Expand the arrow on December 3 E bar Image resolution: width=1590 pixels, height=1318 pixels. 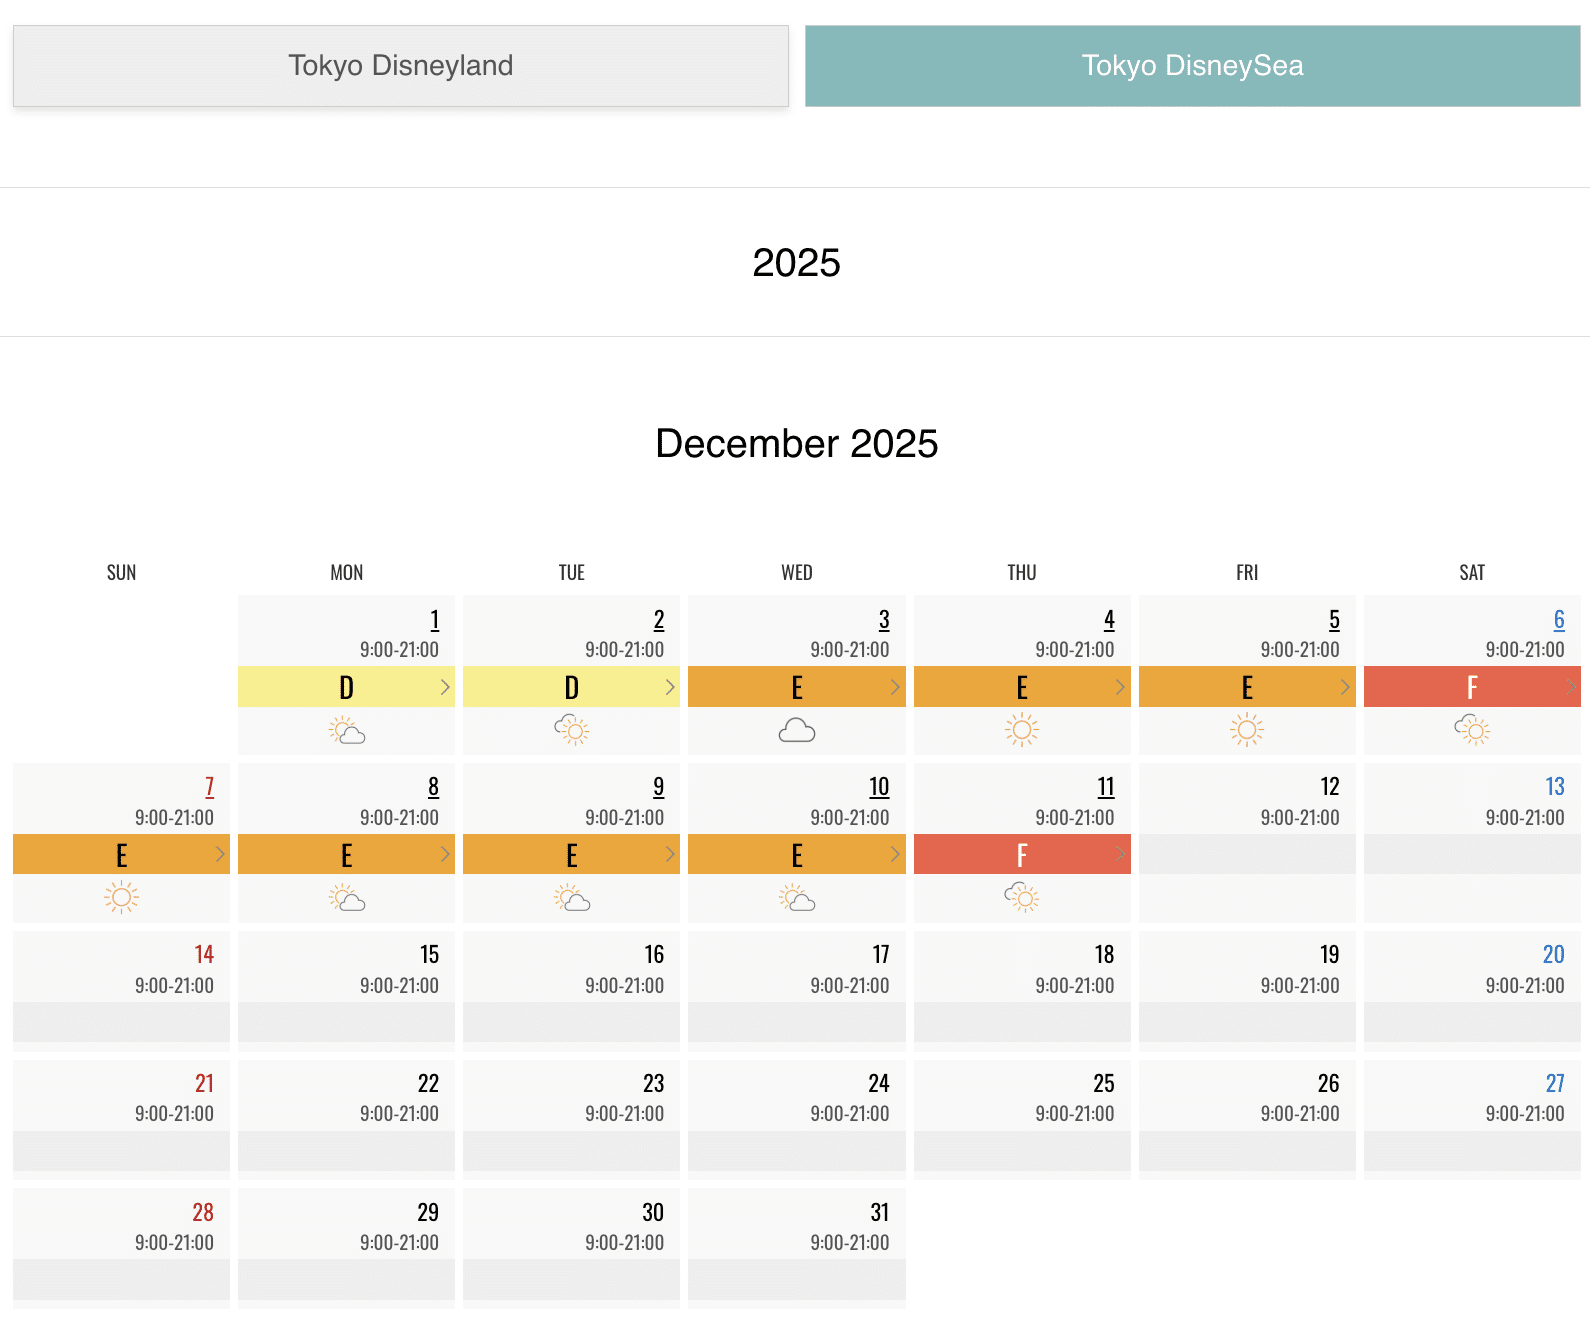[x=895, y=687]
